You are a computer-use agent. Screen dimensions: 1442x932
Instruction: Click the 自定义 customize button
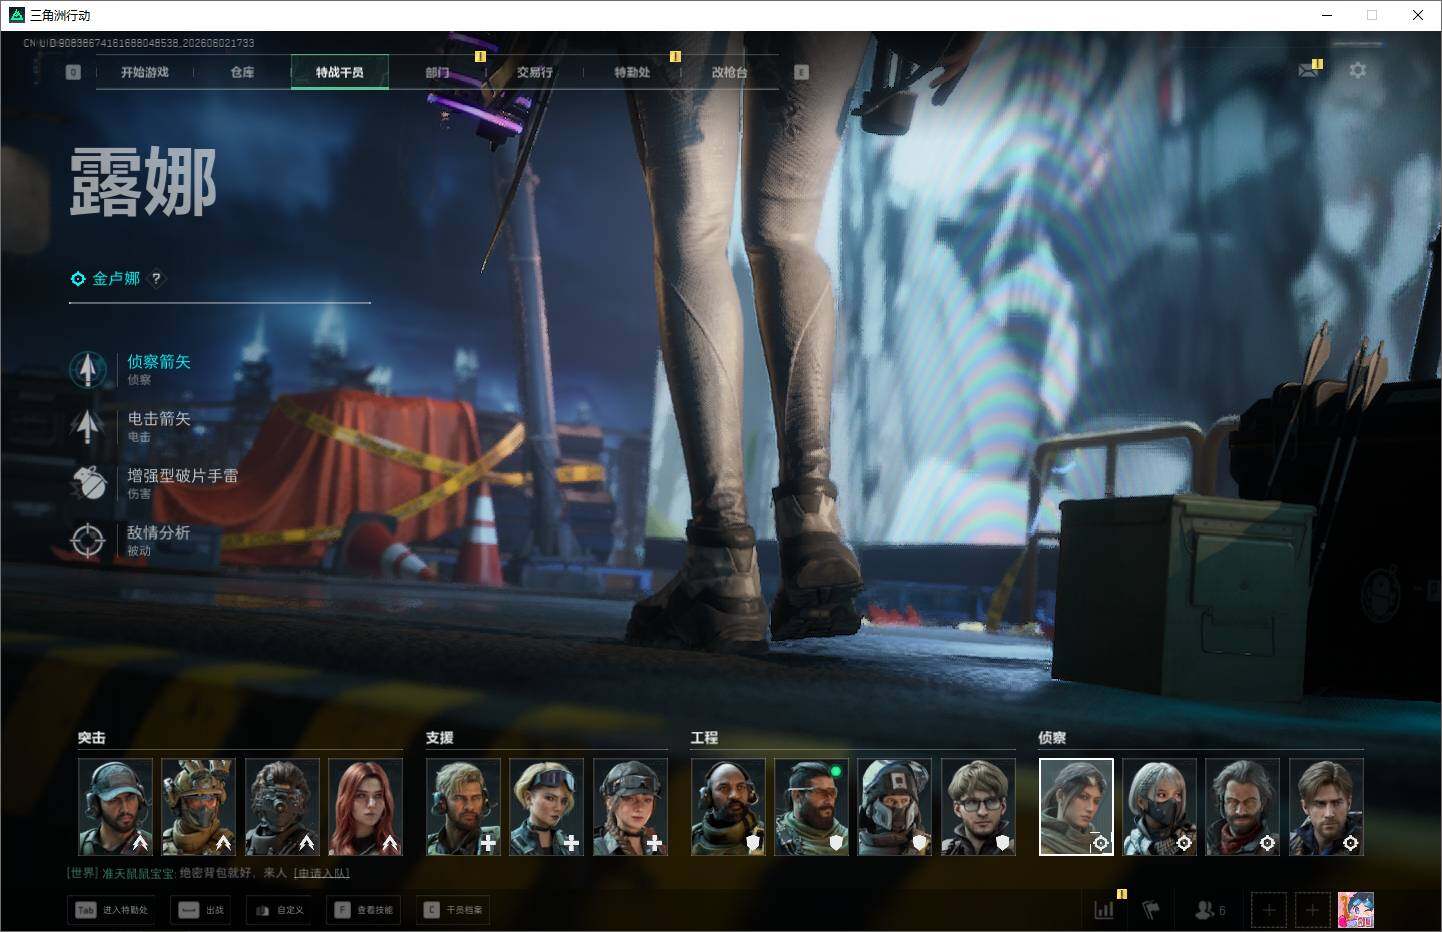point(279,910)
